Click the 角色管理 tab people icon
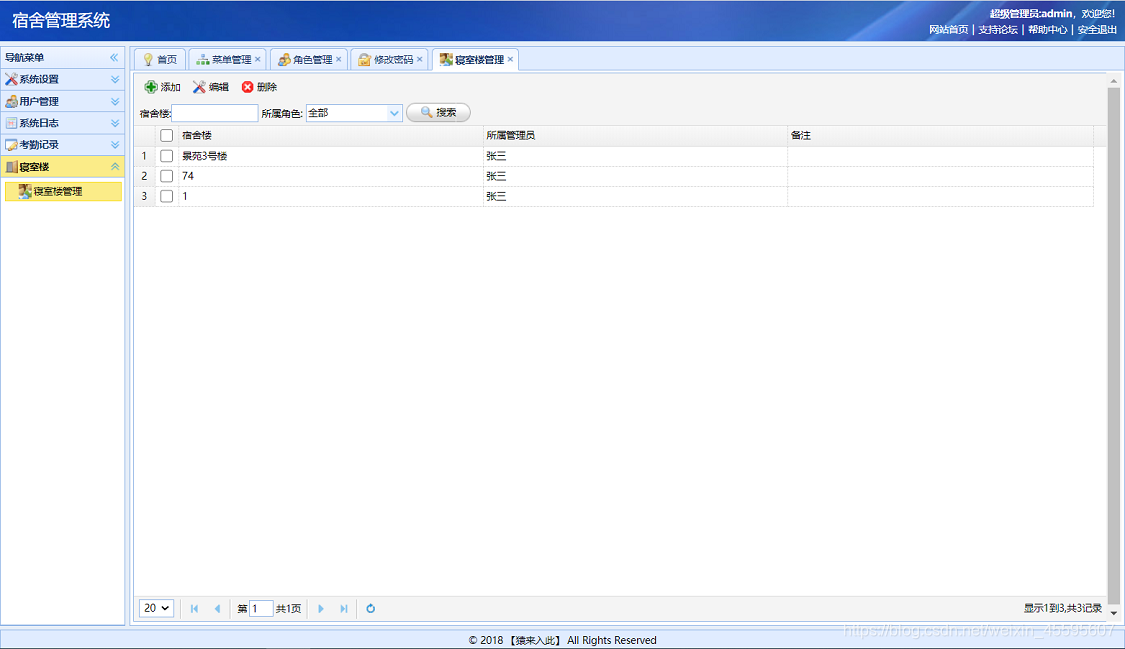Viewport: 1125px width, 649px height. (284, 60)
